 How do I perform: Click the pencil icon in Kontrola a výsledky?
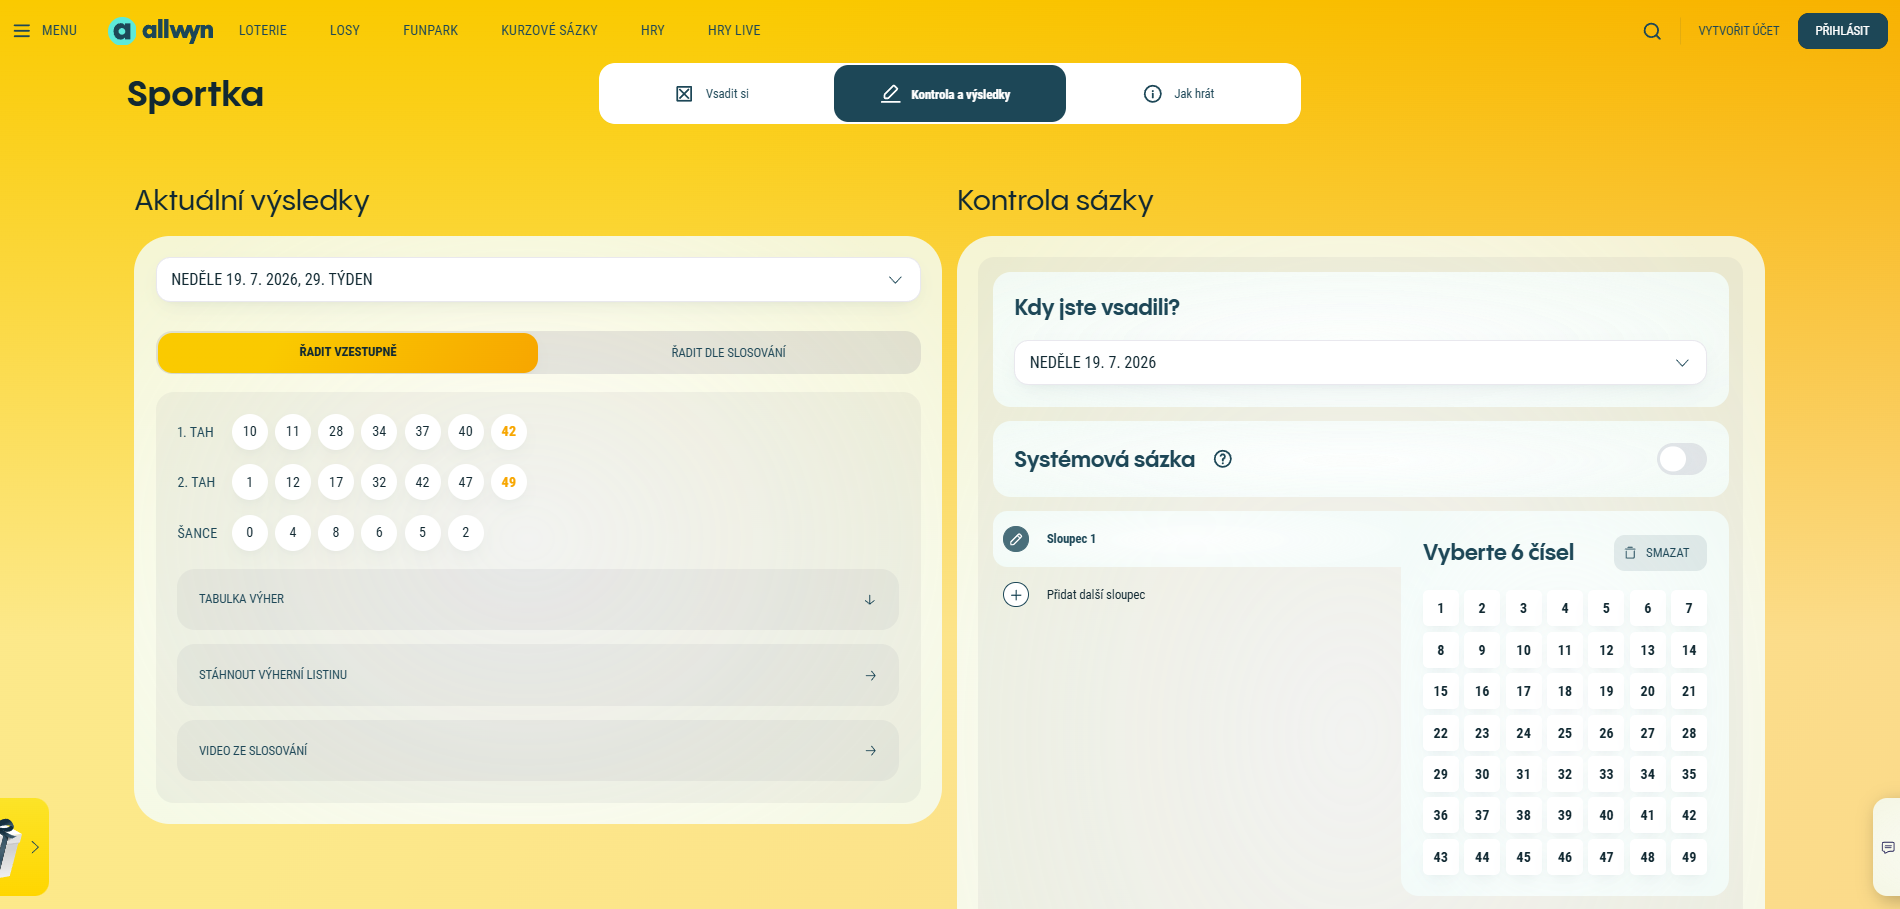tap(890, 94)
